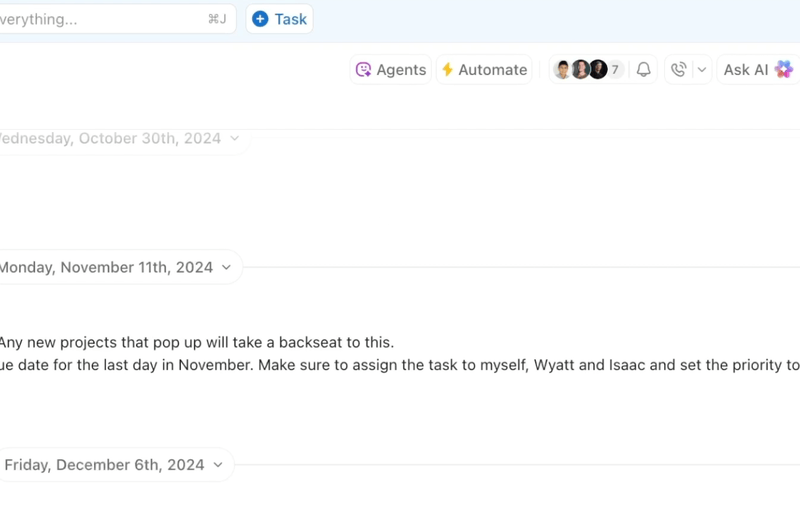
Task: Click the third member avatar
Action: 598,70
